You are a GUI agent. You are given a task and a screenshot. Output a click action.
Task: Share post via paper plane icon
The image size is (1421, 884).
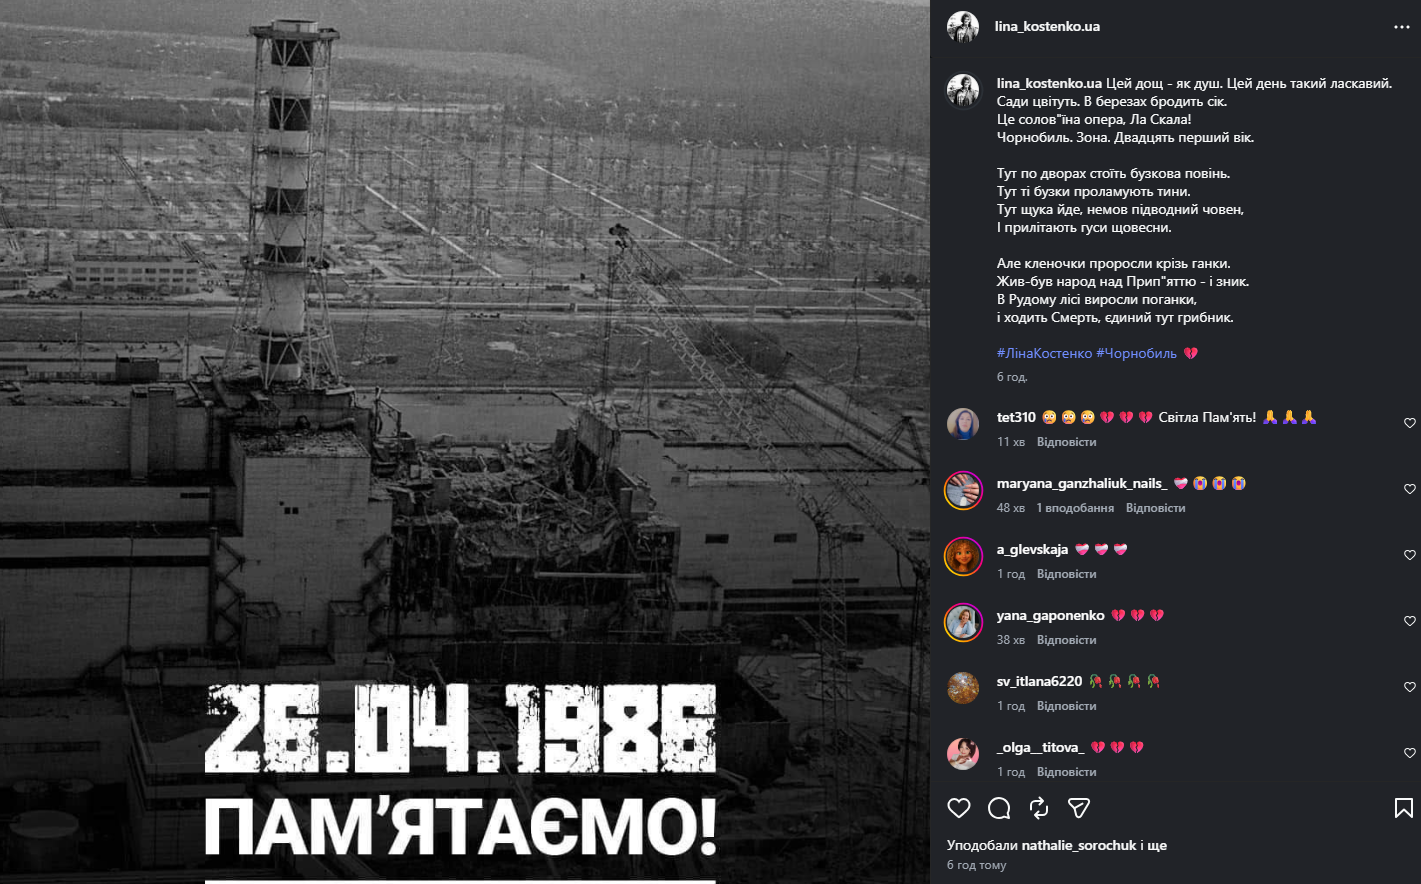tap(1079, 808)
